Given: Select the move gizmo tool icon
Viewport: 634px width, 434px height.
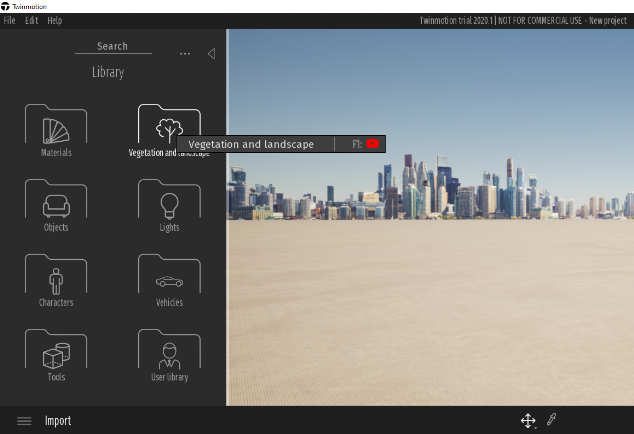Looking at the screenshot, I should pyautogui.click(x=528, y=420).
